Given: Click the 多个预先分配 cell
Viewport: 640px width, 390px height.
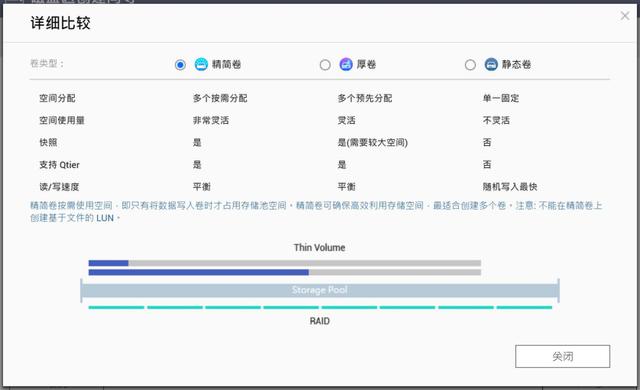Looking at the screenshot, I should coord(365,98).
